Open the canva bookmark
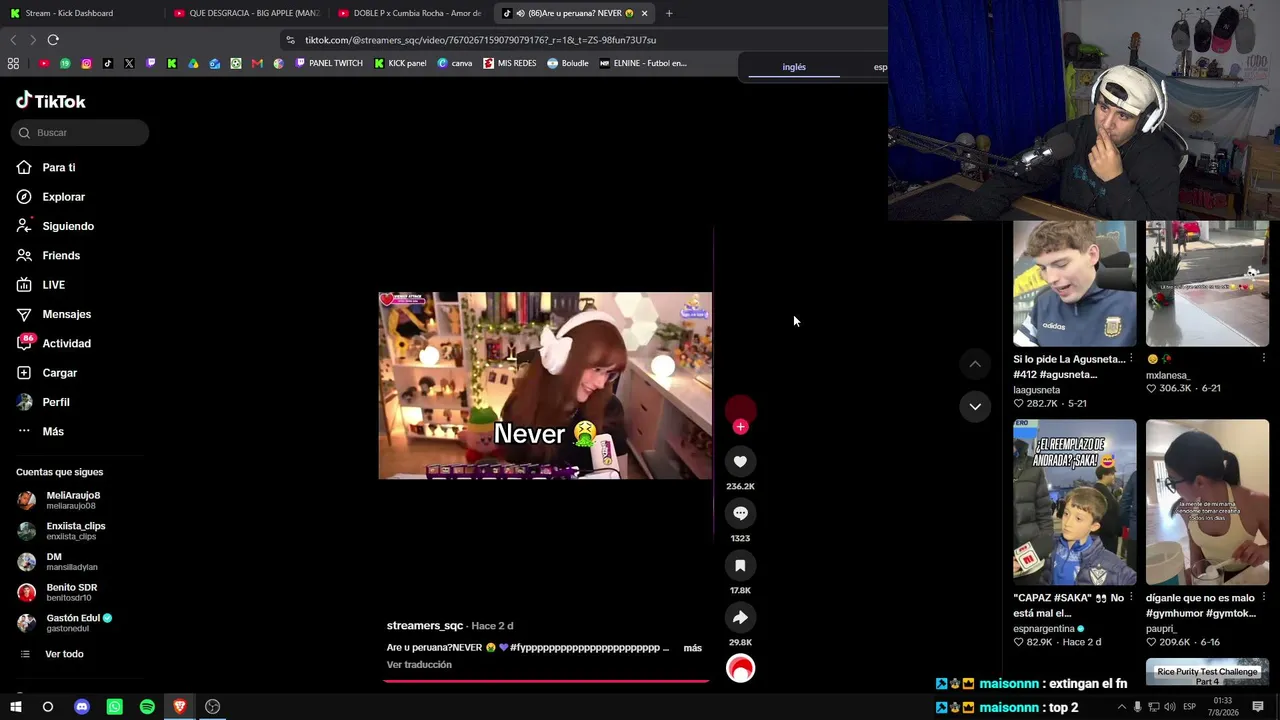This screenshot has height=720, width=1280. [455, 63]
